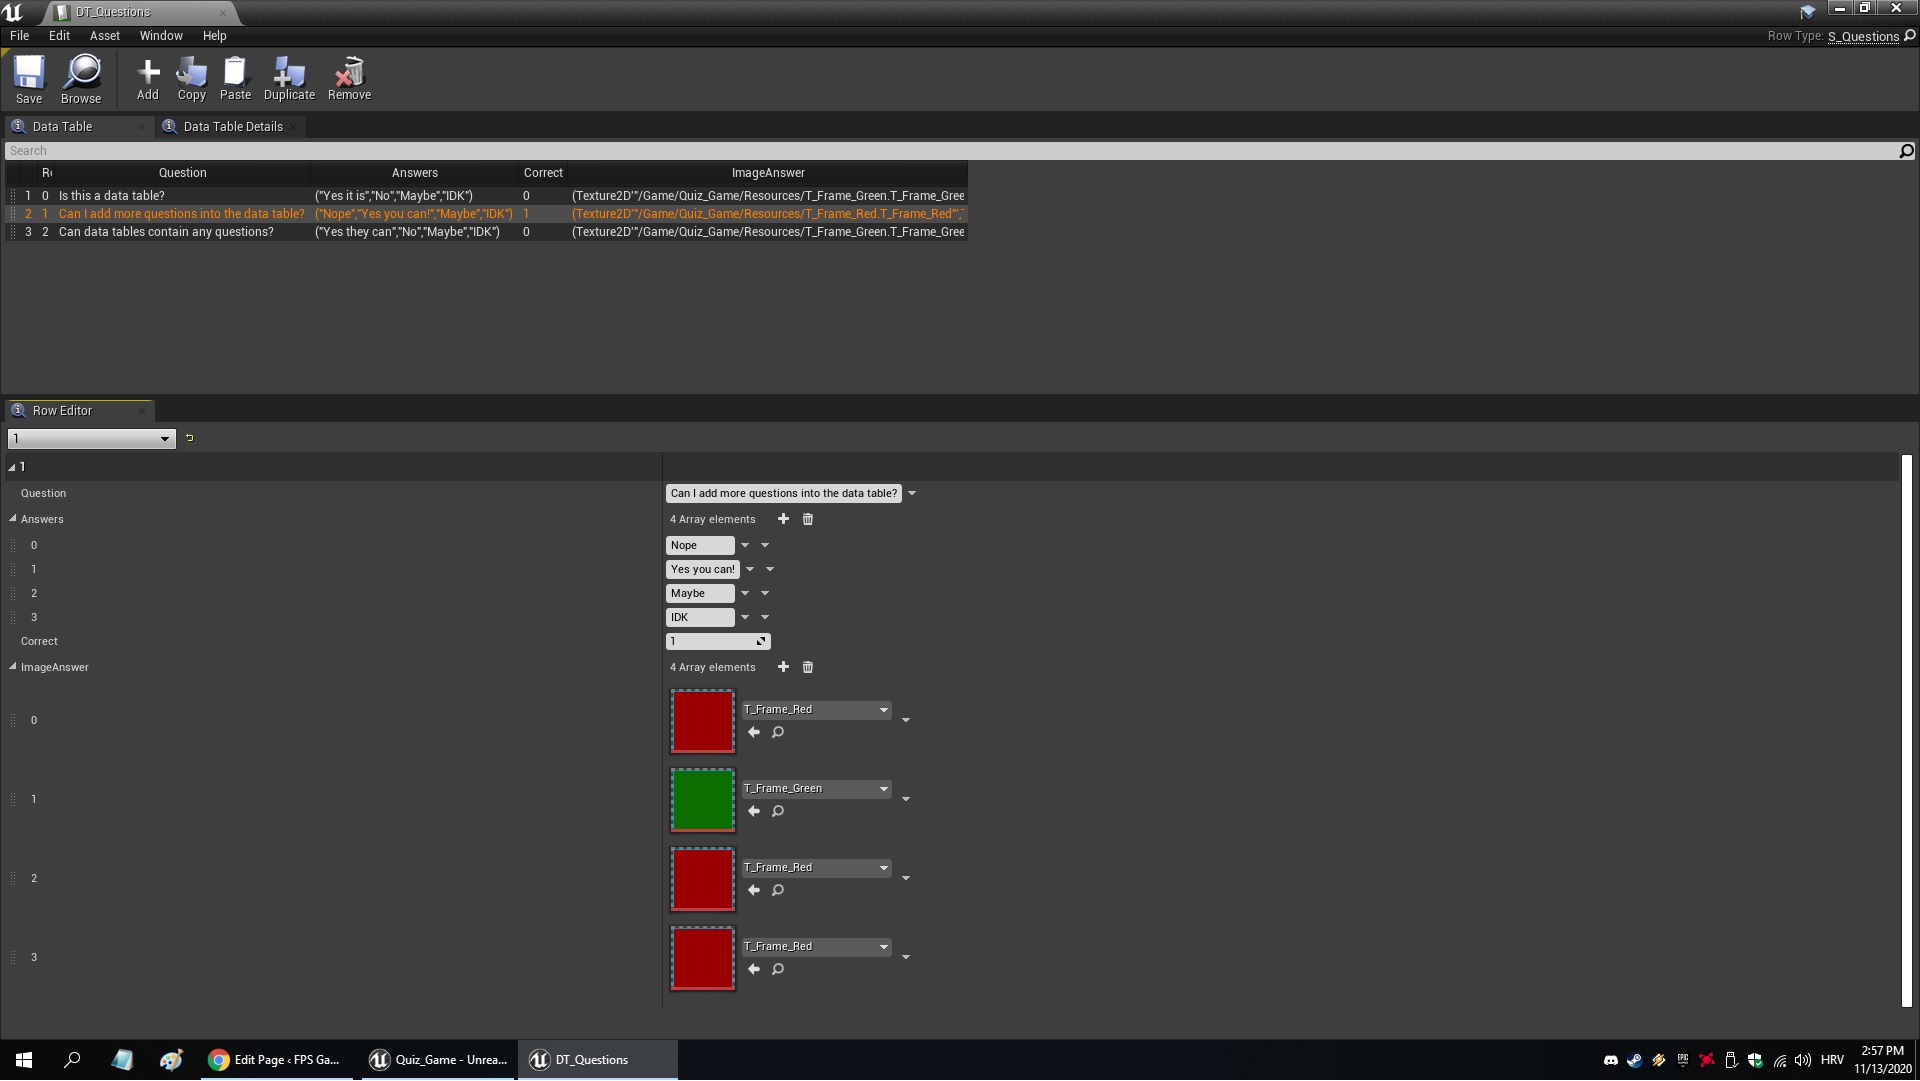The height and width of the screenshot is (1081, 1920).
Task: Select the 'Is this a data table?' row
Action: point(112,196)
